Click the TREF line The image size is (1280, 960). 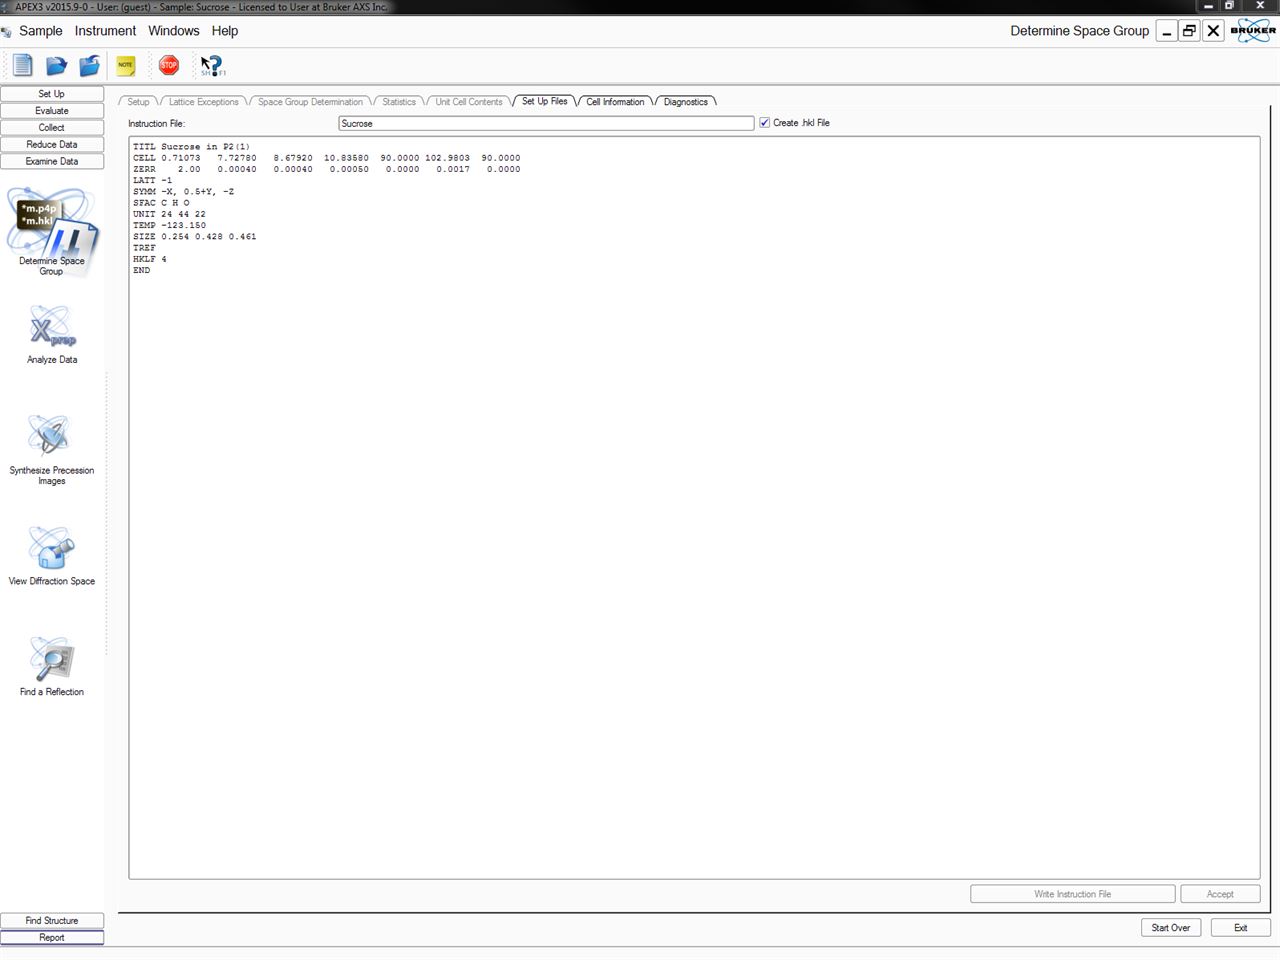click(x=144, y=248)
